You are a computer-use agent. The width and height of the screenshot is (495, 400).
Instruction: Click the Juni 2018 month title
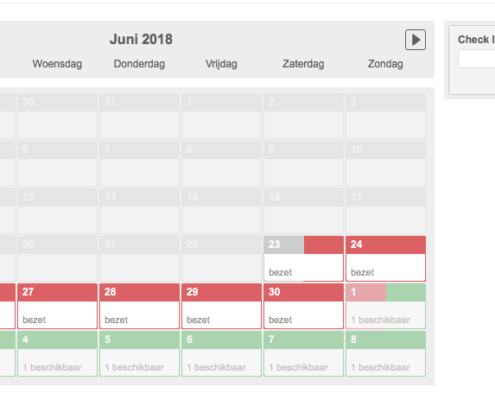[x=141, y=39]
